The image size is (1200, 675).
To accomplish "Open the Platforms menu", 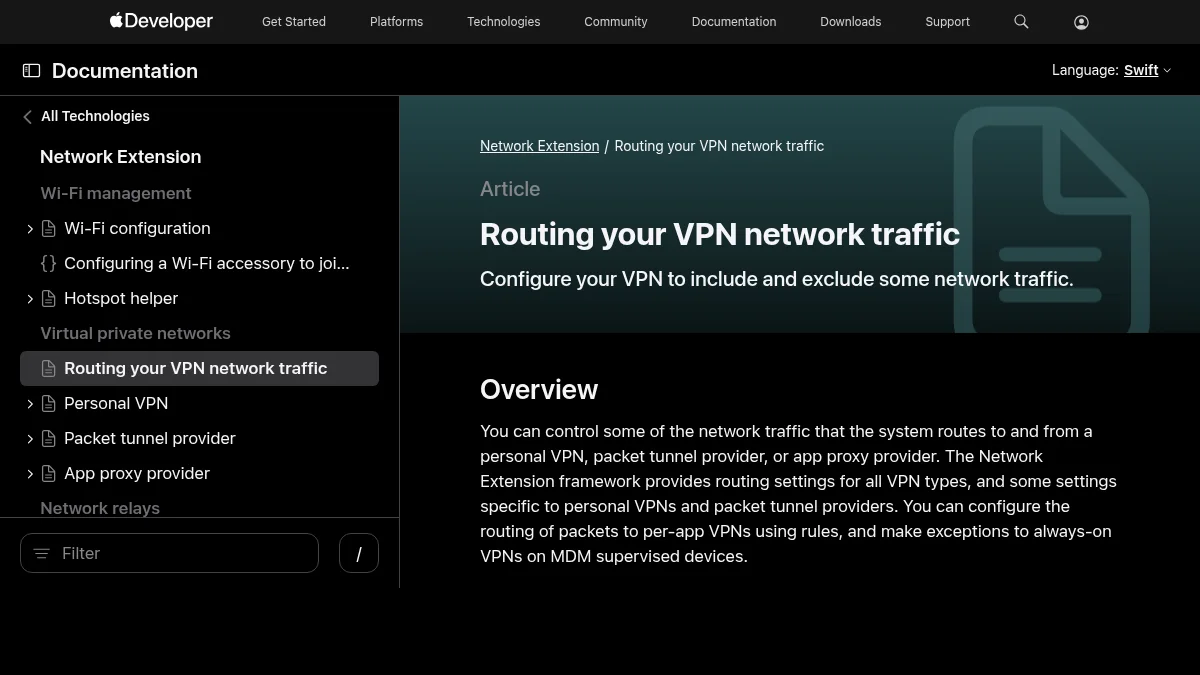I will 396,21.
